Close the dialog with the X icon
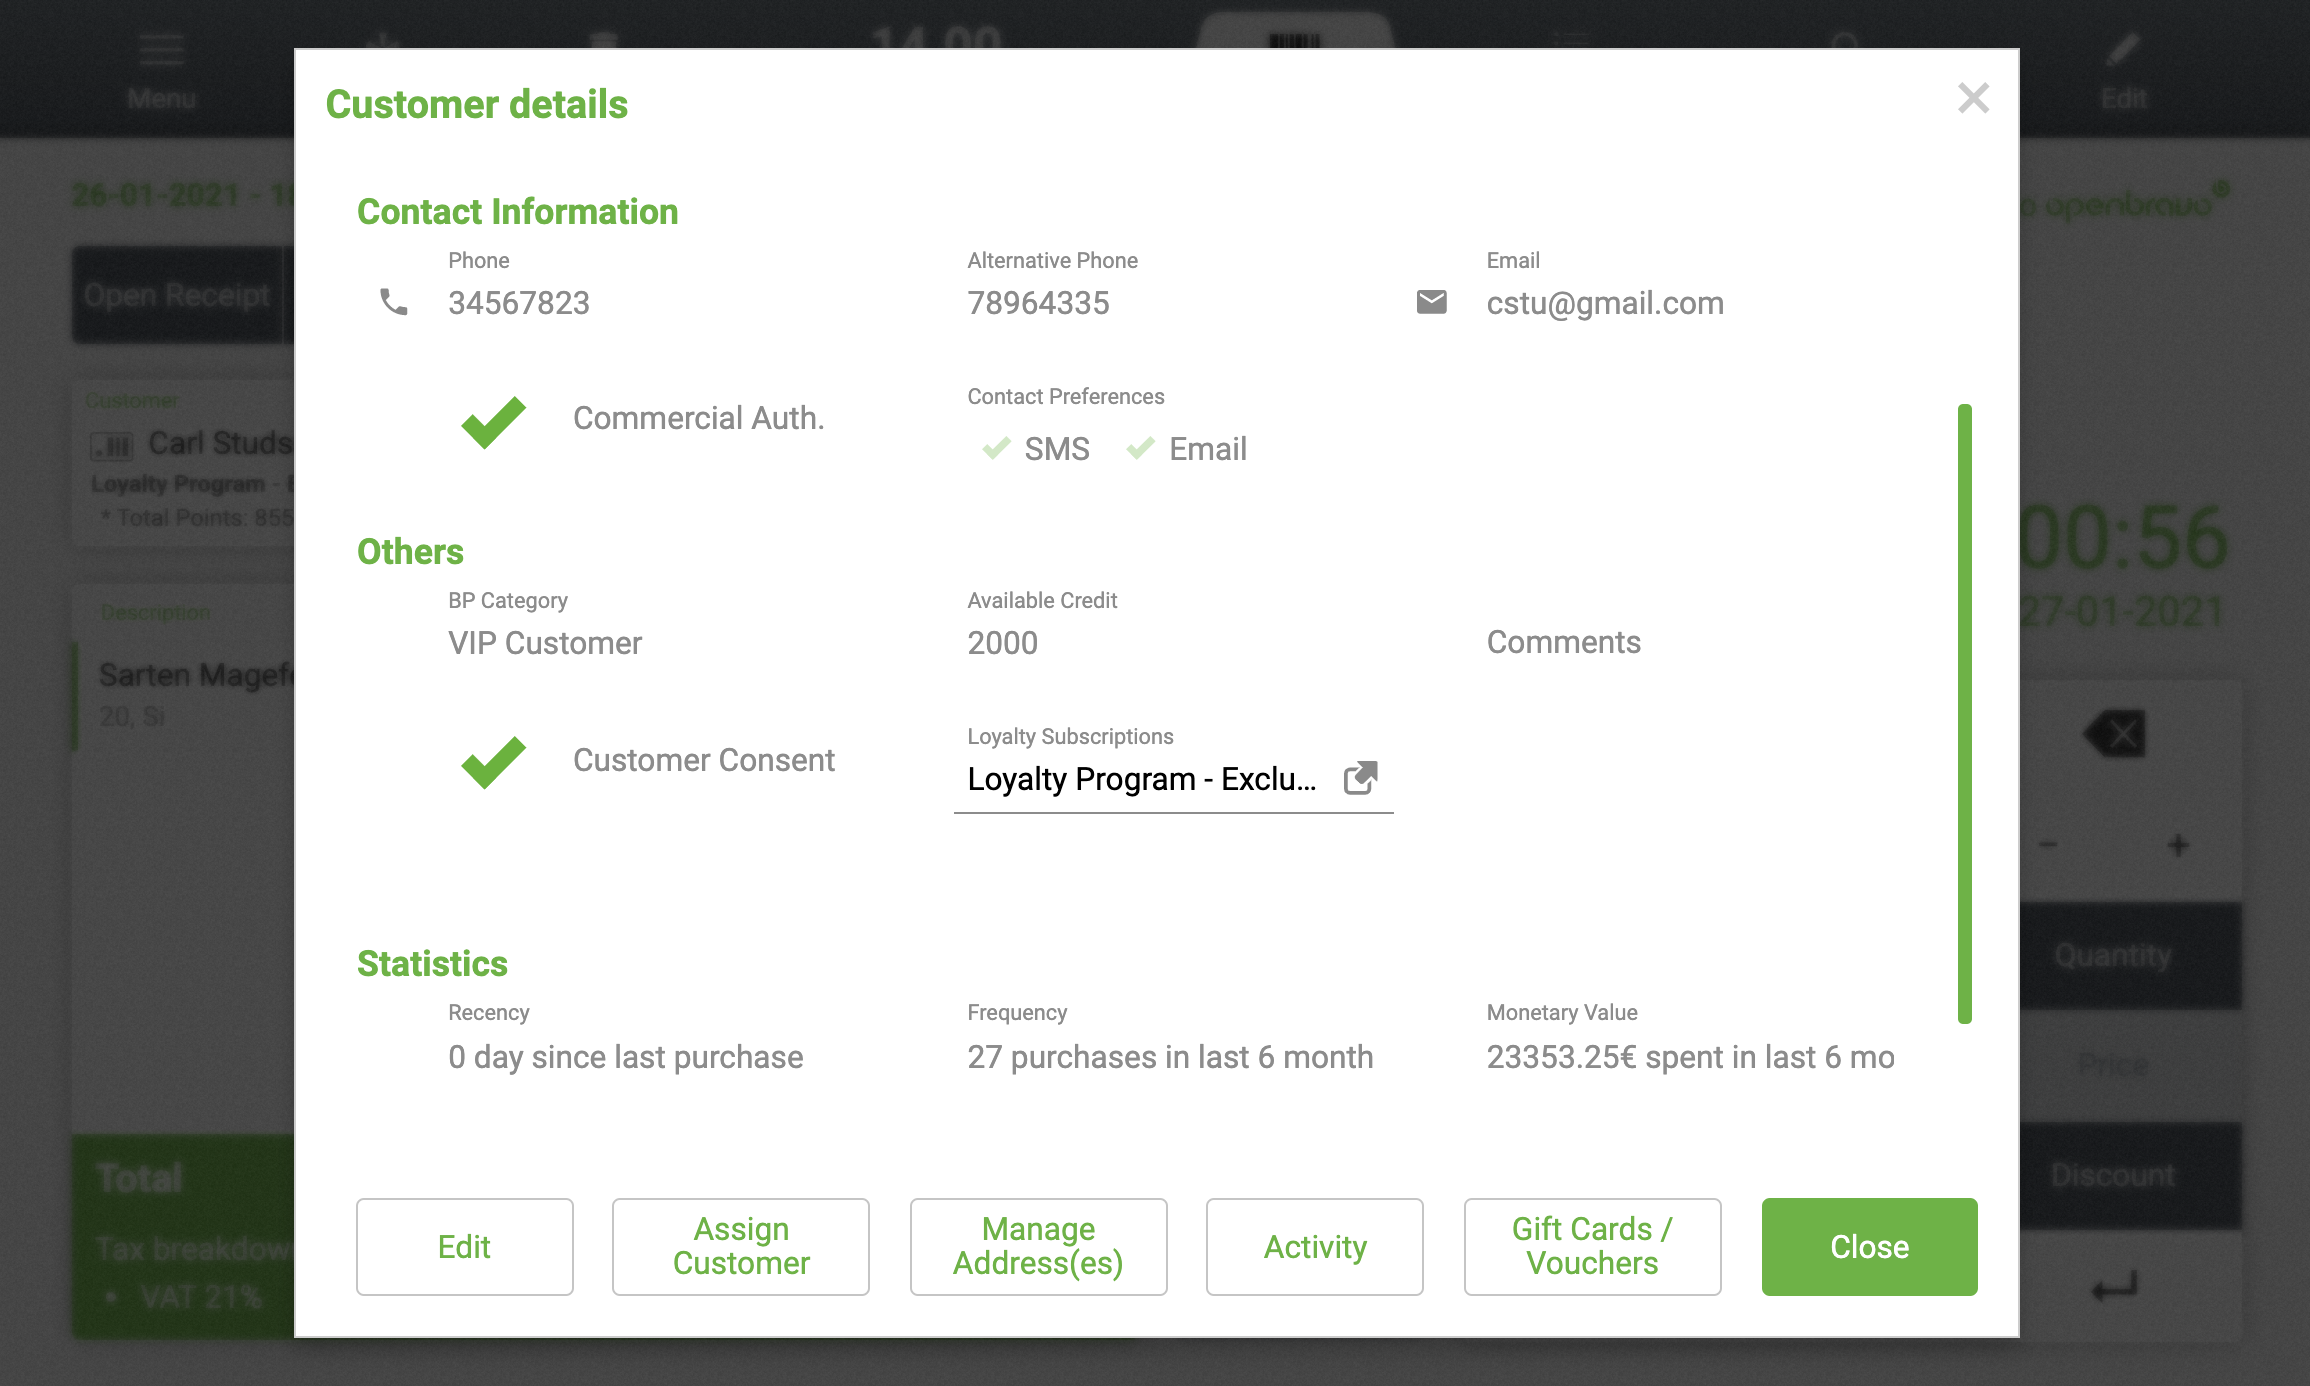The height and width of the screenshot is (1386, 2310). pos(1973,98)
